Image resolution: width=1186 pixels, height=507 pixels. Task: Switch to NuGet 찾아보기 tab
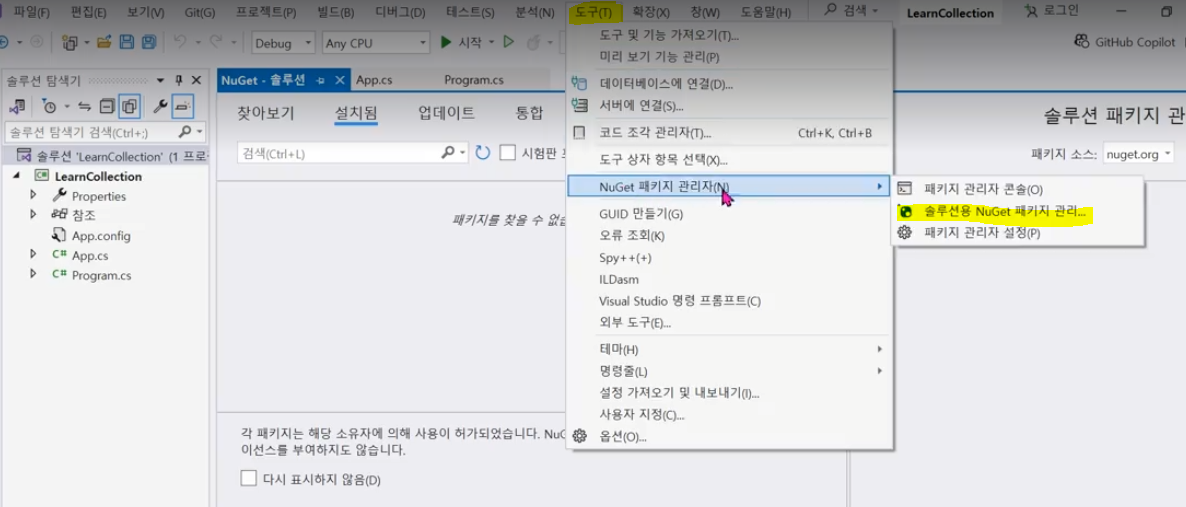(265, 114)
